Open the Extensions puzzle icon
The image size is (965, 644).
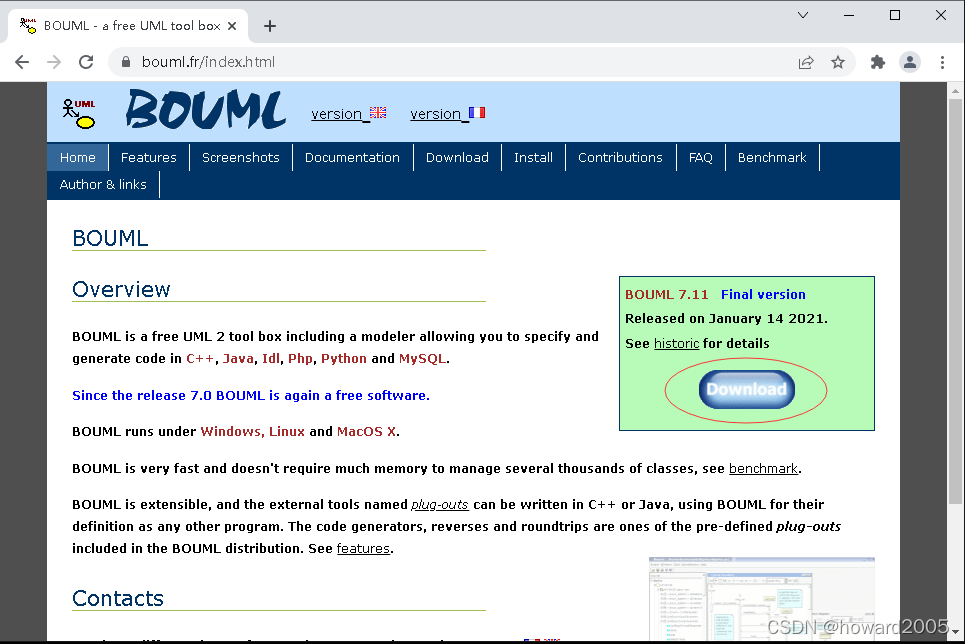[878, 62]
